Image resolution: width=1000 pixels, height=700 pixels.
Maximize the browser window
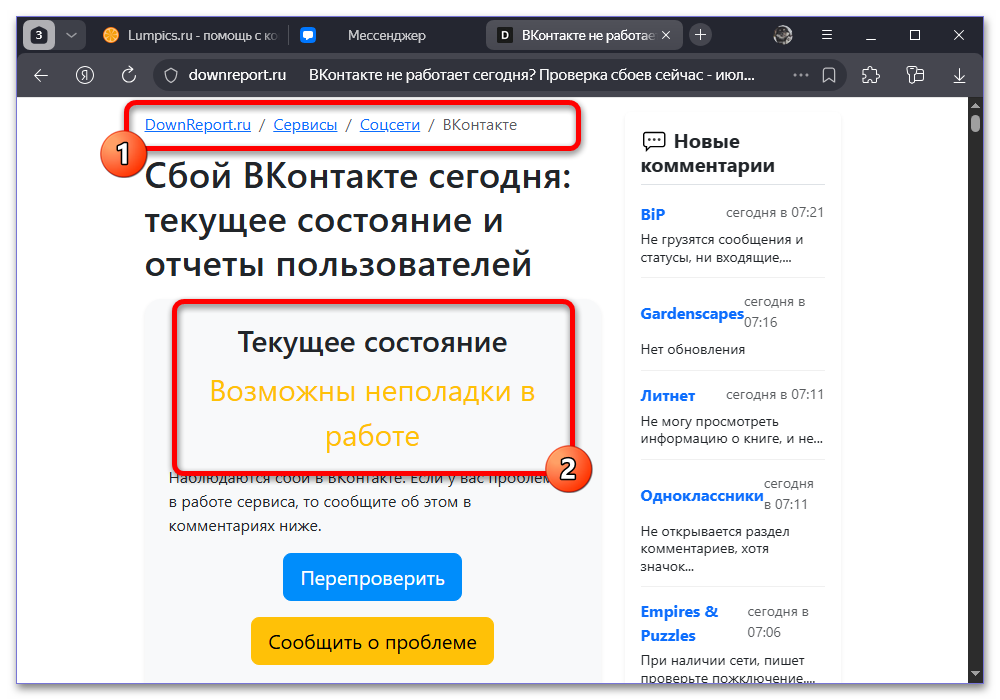(915, 35)
